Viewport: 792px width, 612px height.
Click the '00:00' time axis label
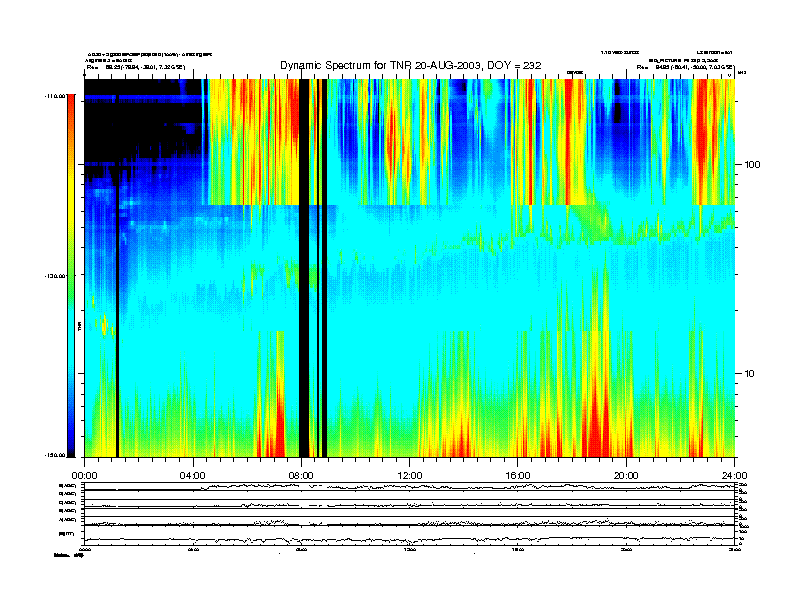pos(84,476)
